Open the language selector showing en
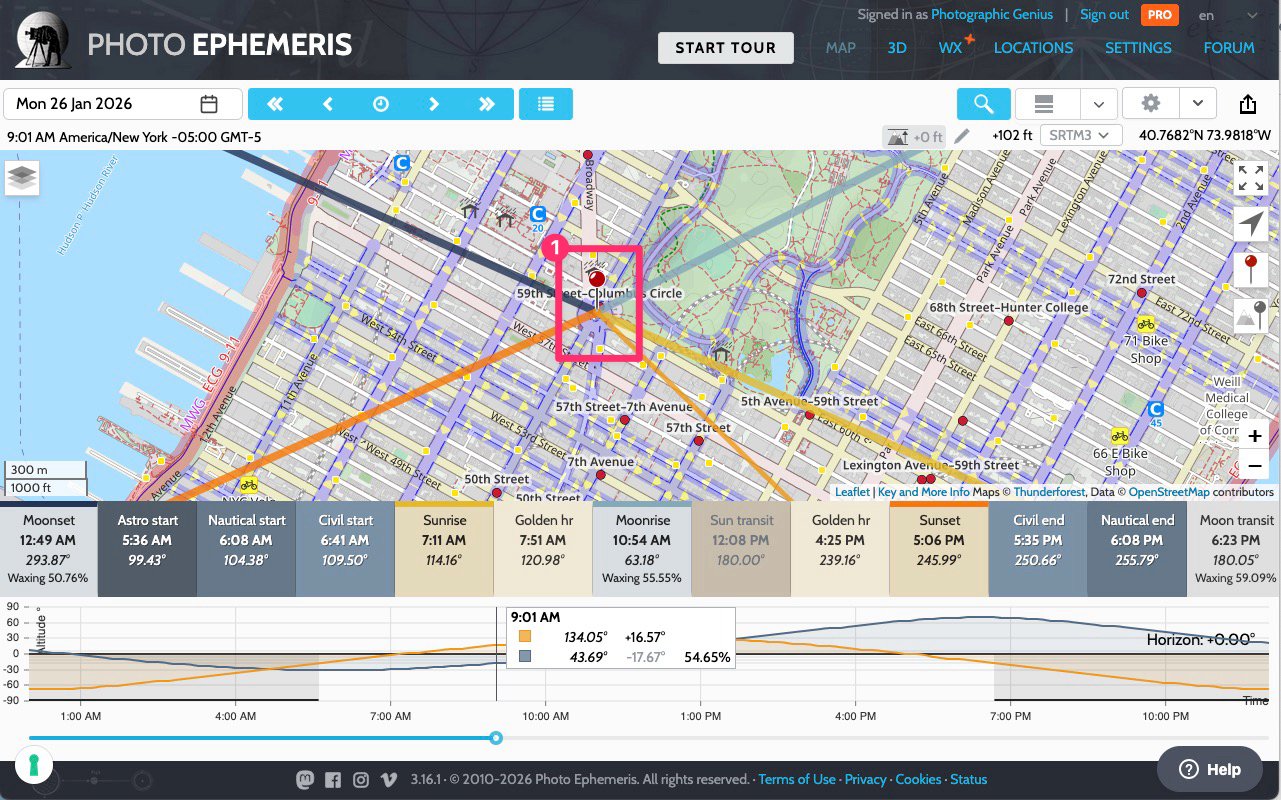Viewport: 1281px width, 800px height. click(x=1228, y=15)
